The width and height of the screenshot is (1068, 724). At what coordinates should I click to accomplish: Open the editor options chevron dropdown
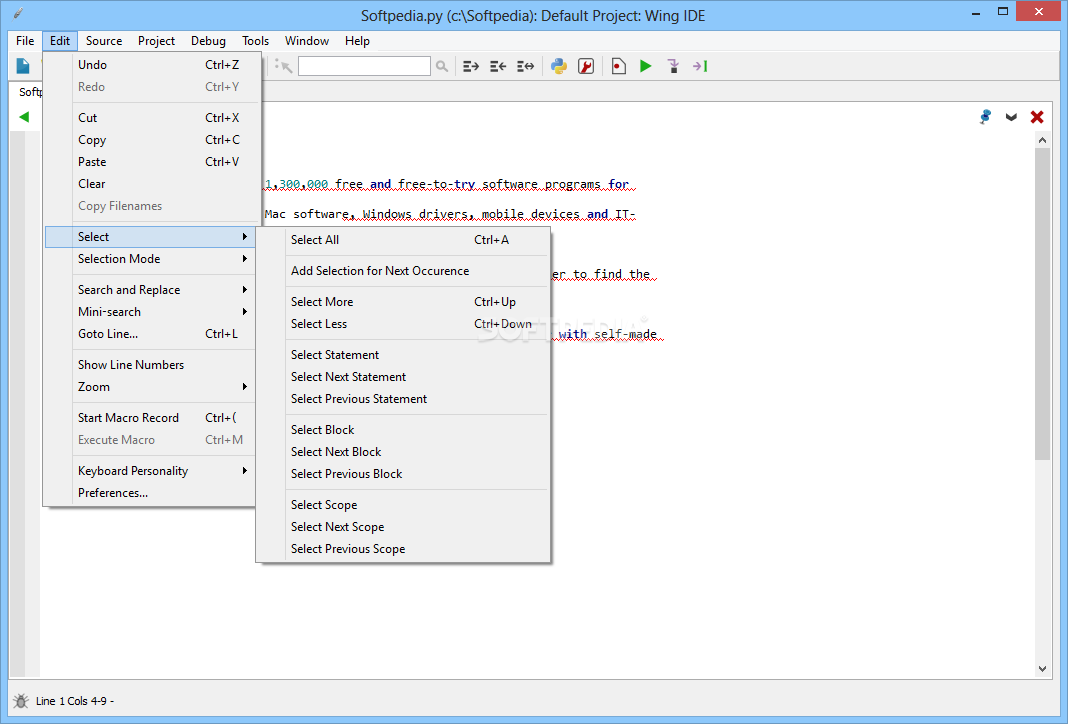(1011, 117)
